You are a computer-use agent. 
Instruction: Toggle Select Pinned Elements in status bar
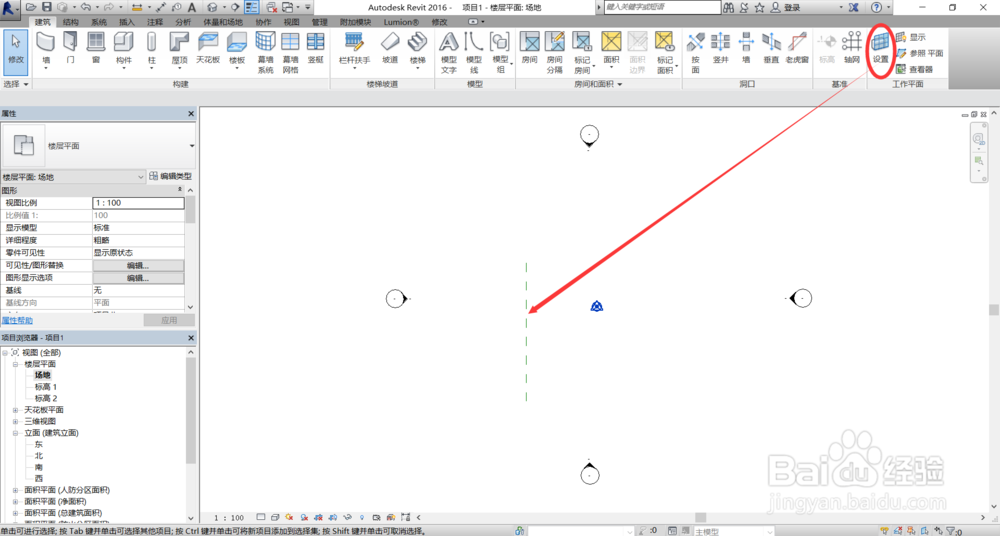tap(911, 531)
